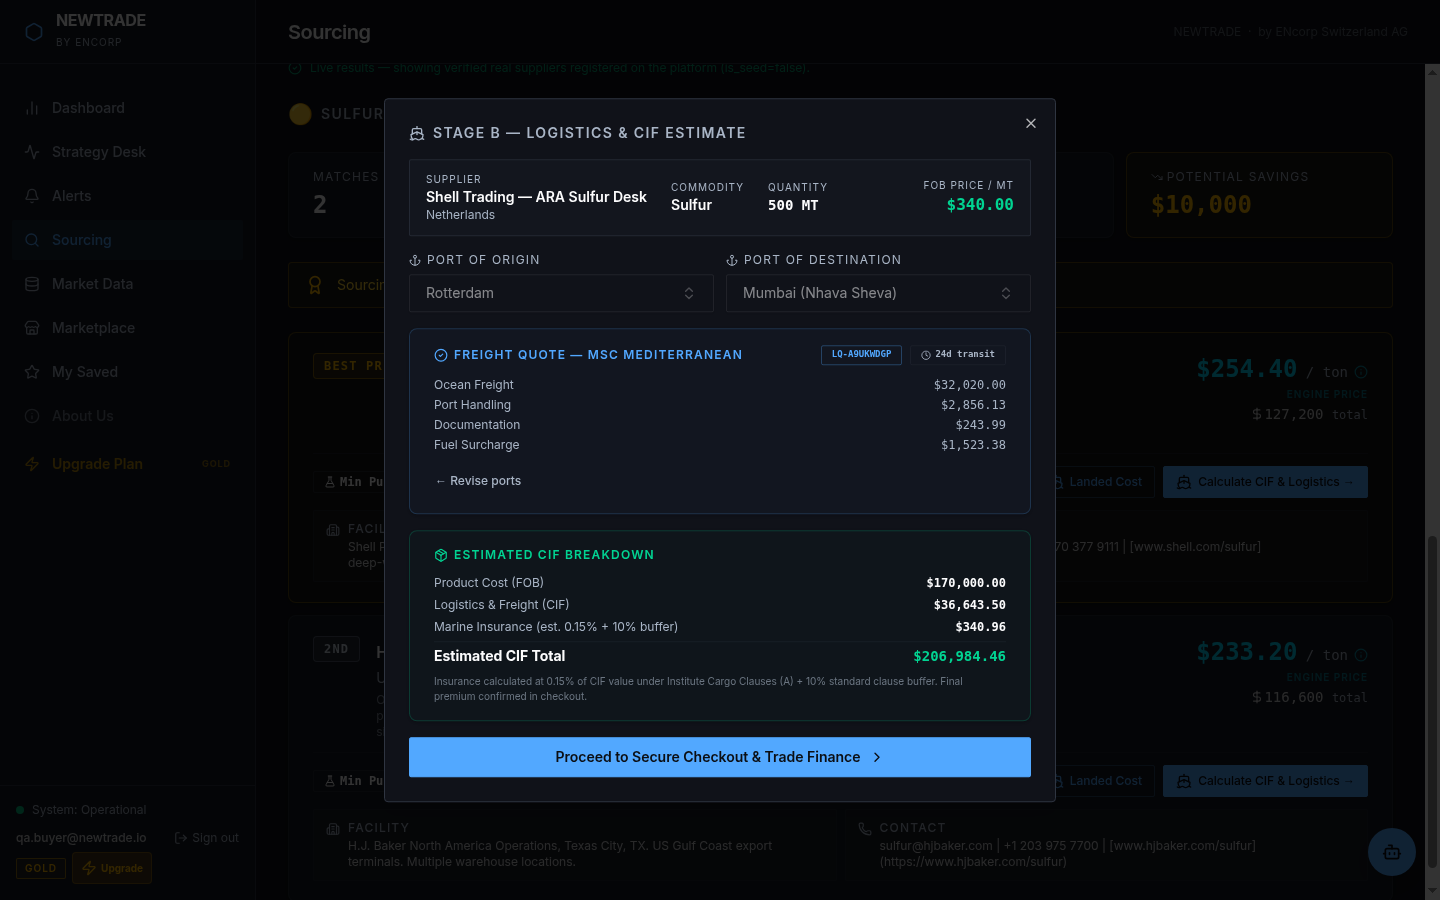Open the Port of Destination dropdown showing Mumbai
The width and height of the screenshot is (1440, 900).
pyautogui.click(x=878, y=293)
